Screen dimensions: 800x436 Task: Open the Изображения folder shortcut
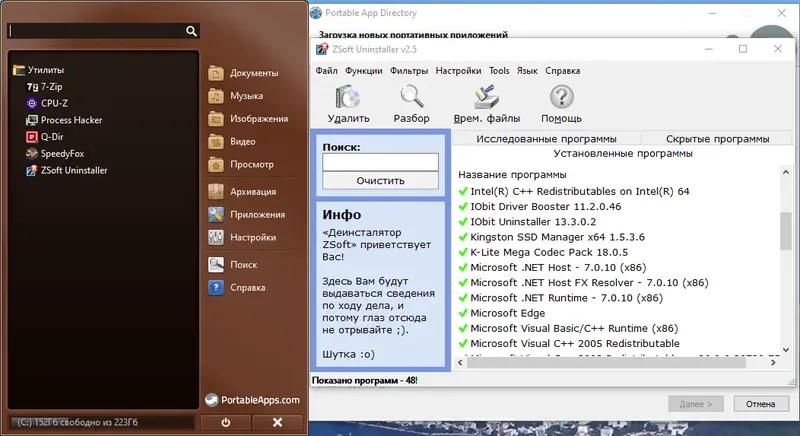pyautogui.click(x=248, y=119)
